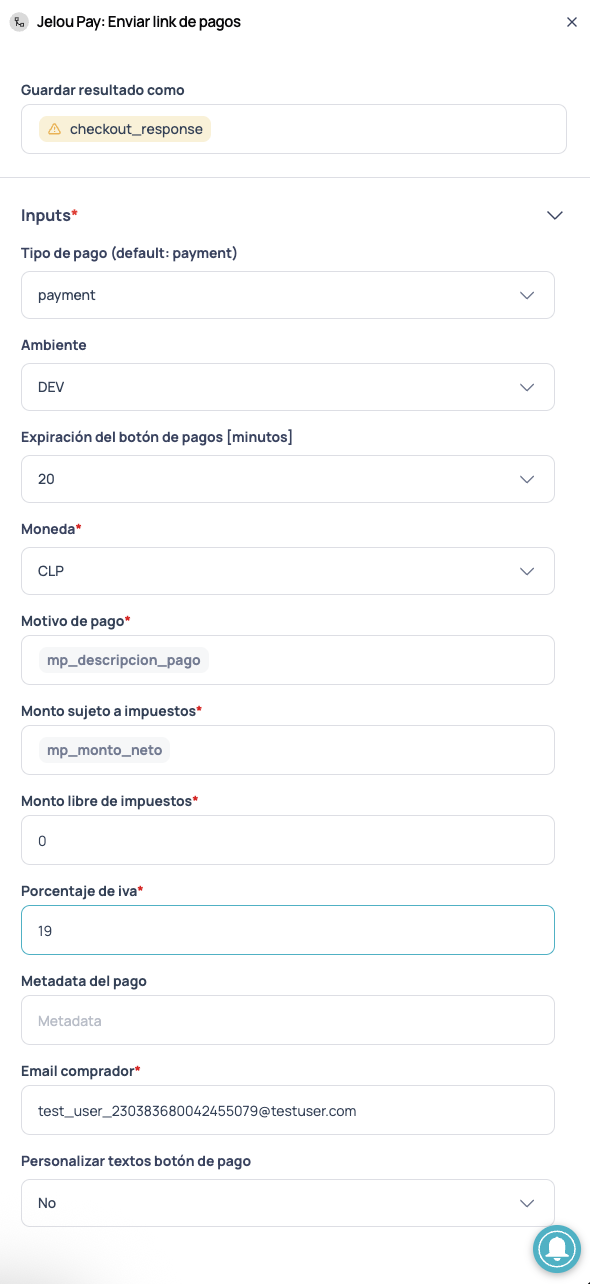
Task: Open the Moneda dropdown showing CLP
Action: 288,571
